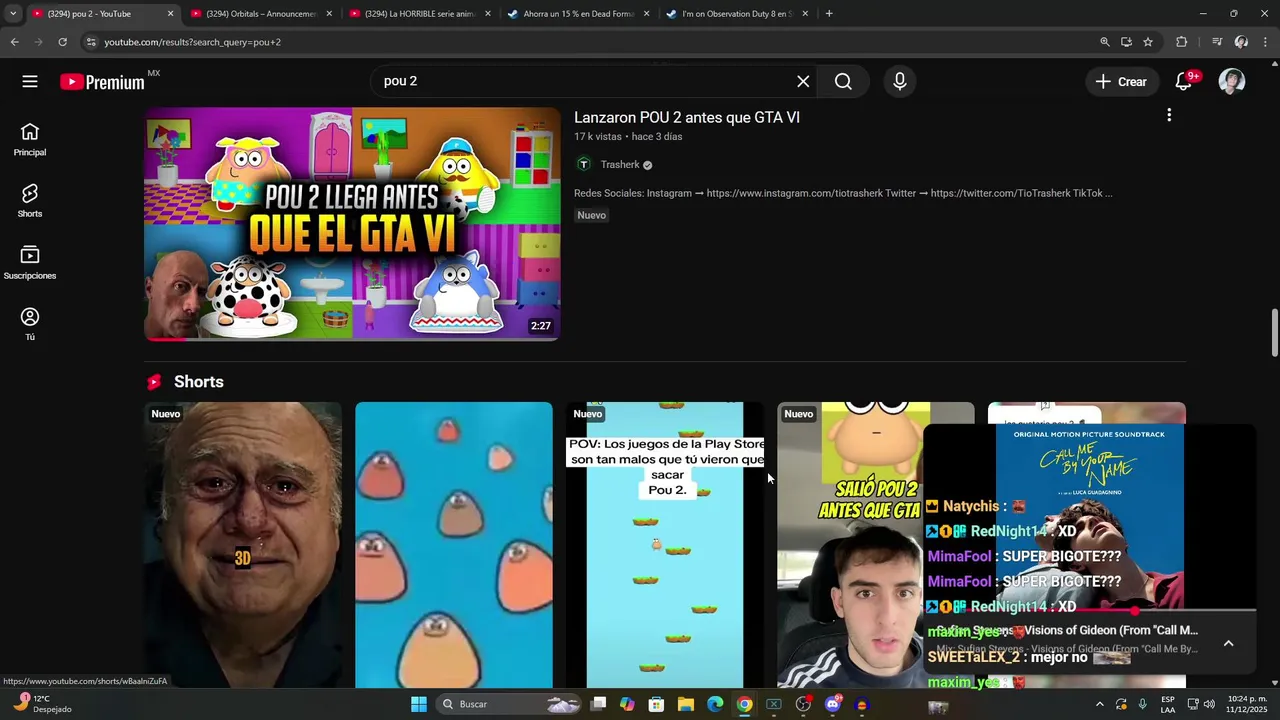Collapse the media player overlay chevron
This screenshot has height=720, width=1280.
1229,644
